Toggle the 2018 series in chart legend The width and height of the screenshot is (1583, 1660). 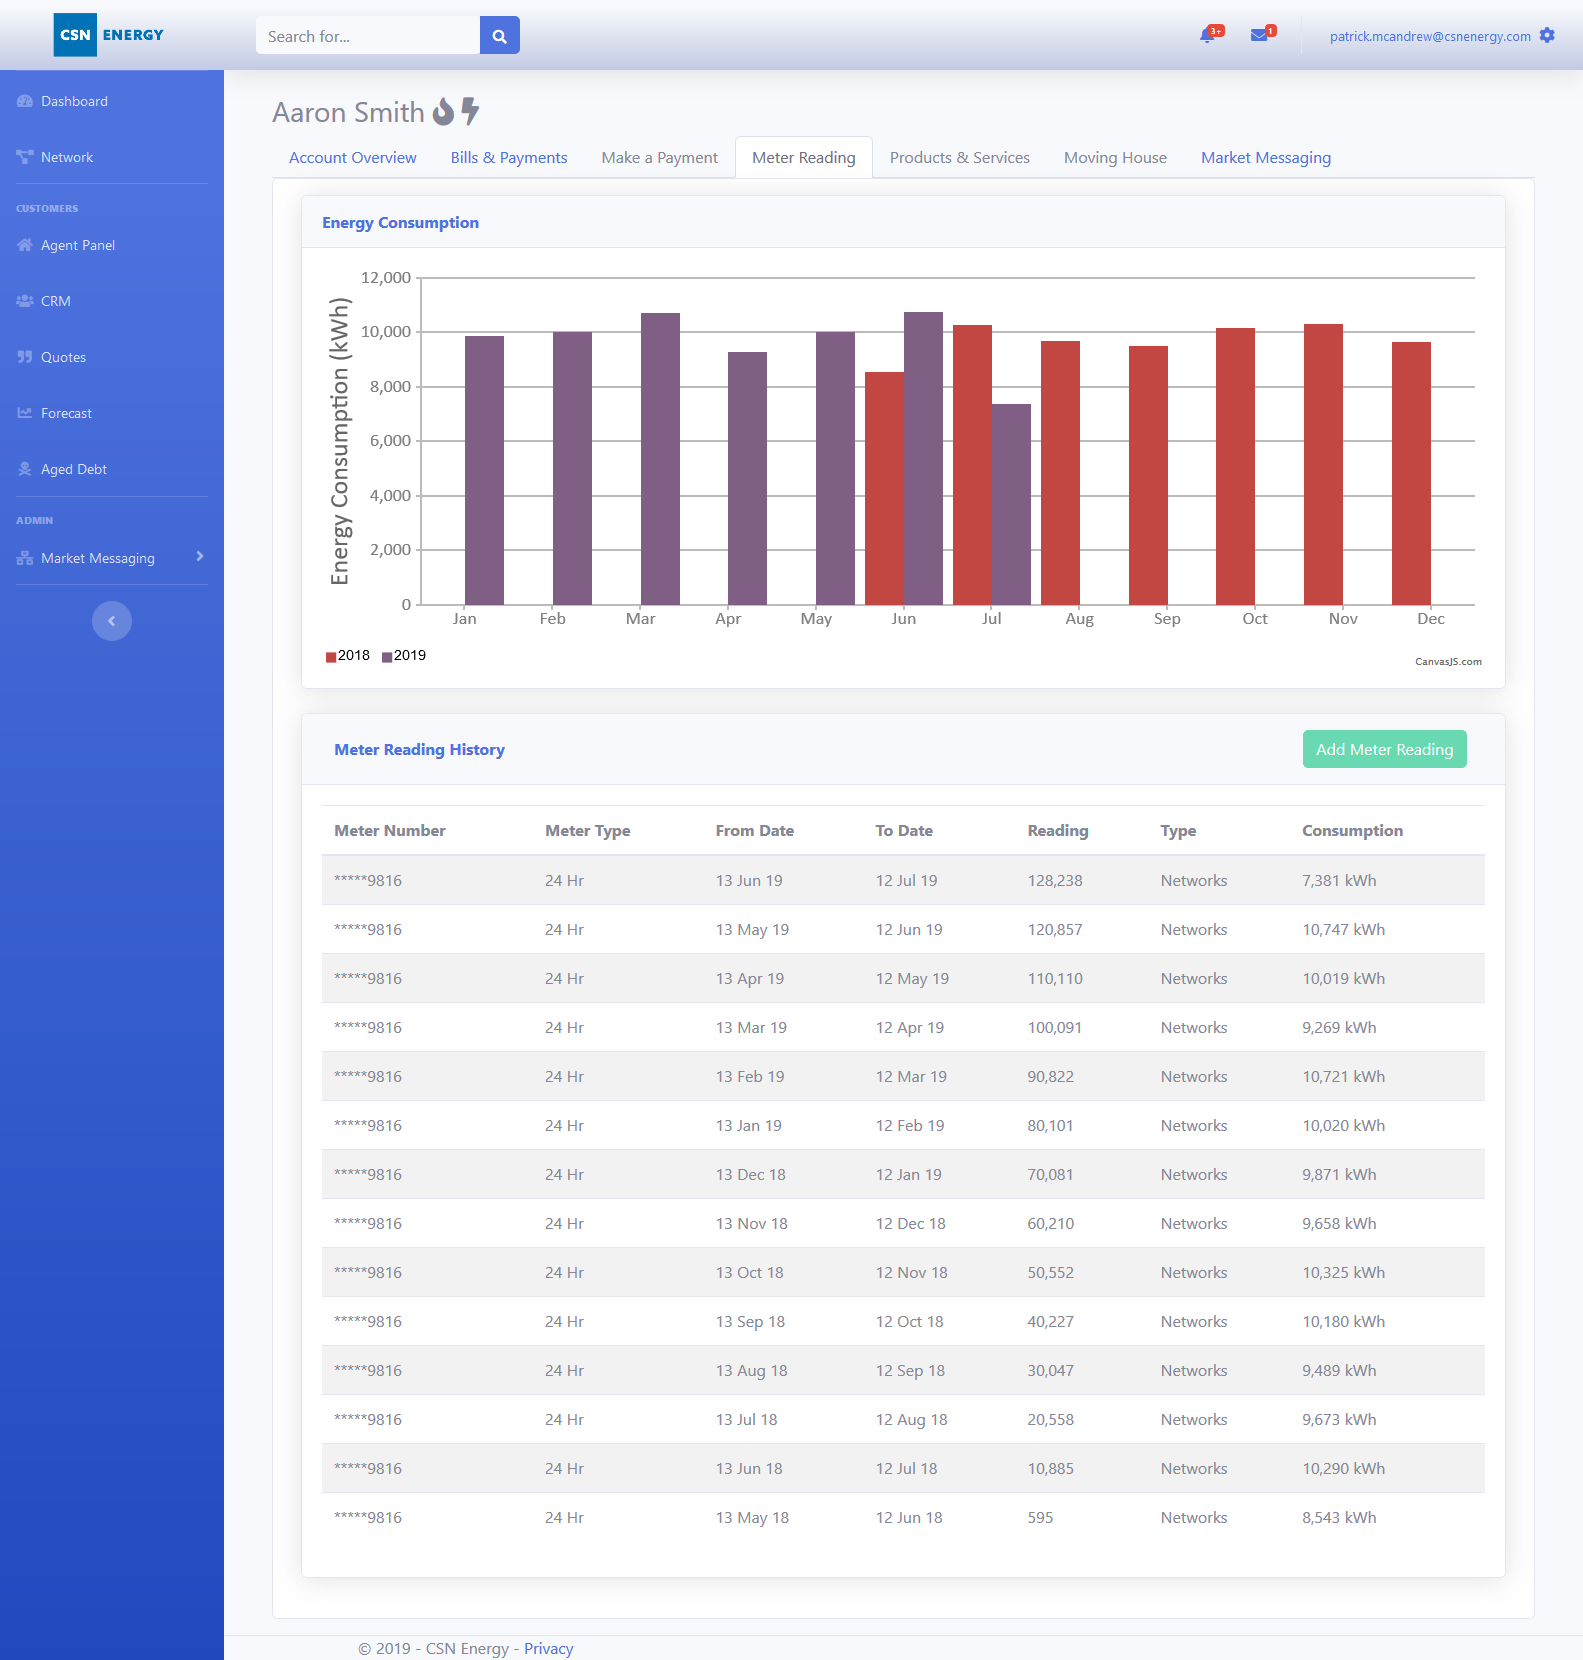coord(348,656)
